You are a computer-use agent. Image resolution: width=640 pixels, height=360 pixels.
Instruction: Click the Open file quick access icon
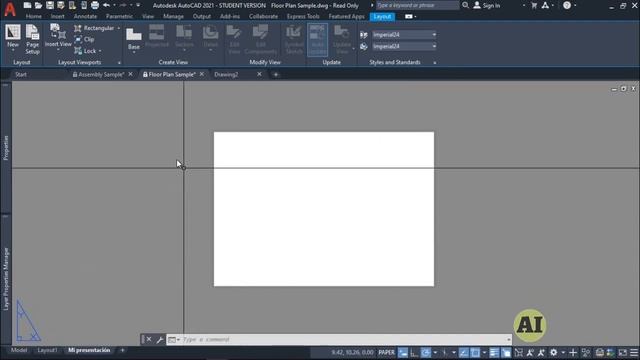38,5
